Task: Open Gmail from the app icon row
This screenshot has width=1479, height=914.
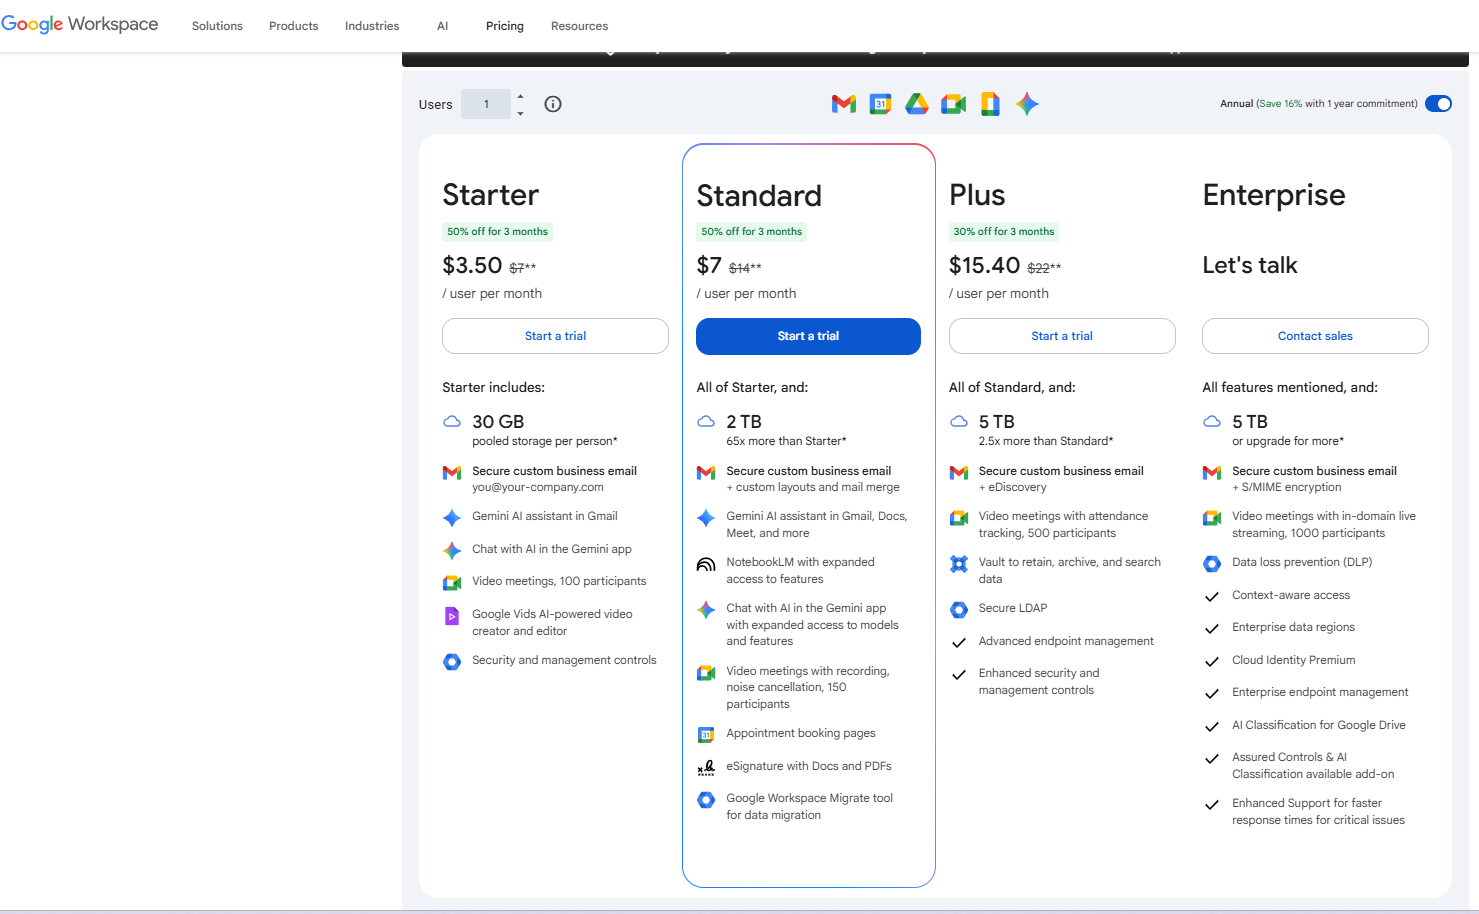Action: tap(843, 103)
